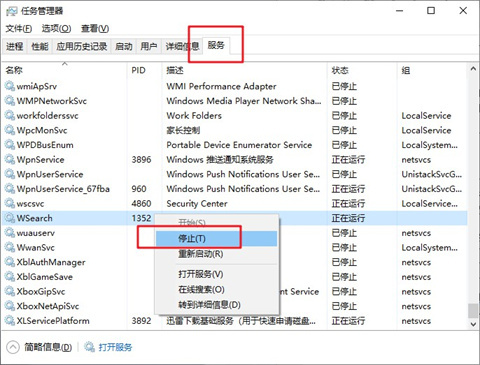Switch to the 启动 tab

coord(124,46)
